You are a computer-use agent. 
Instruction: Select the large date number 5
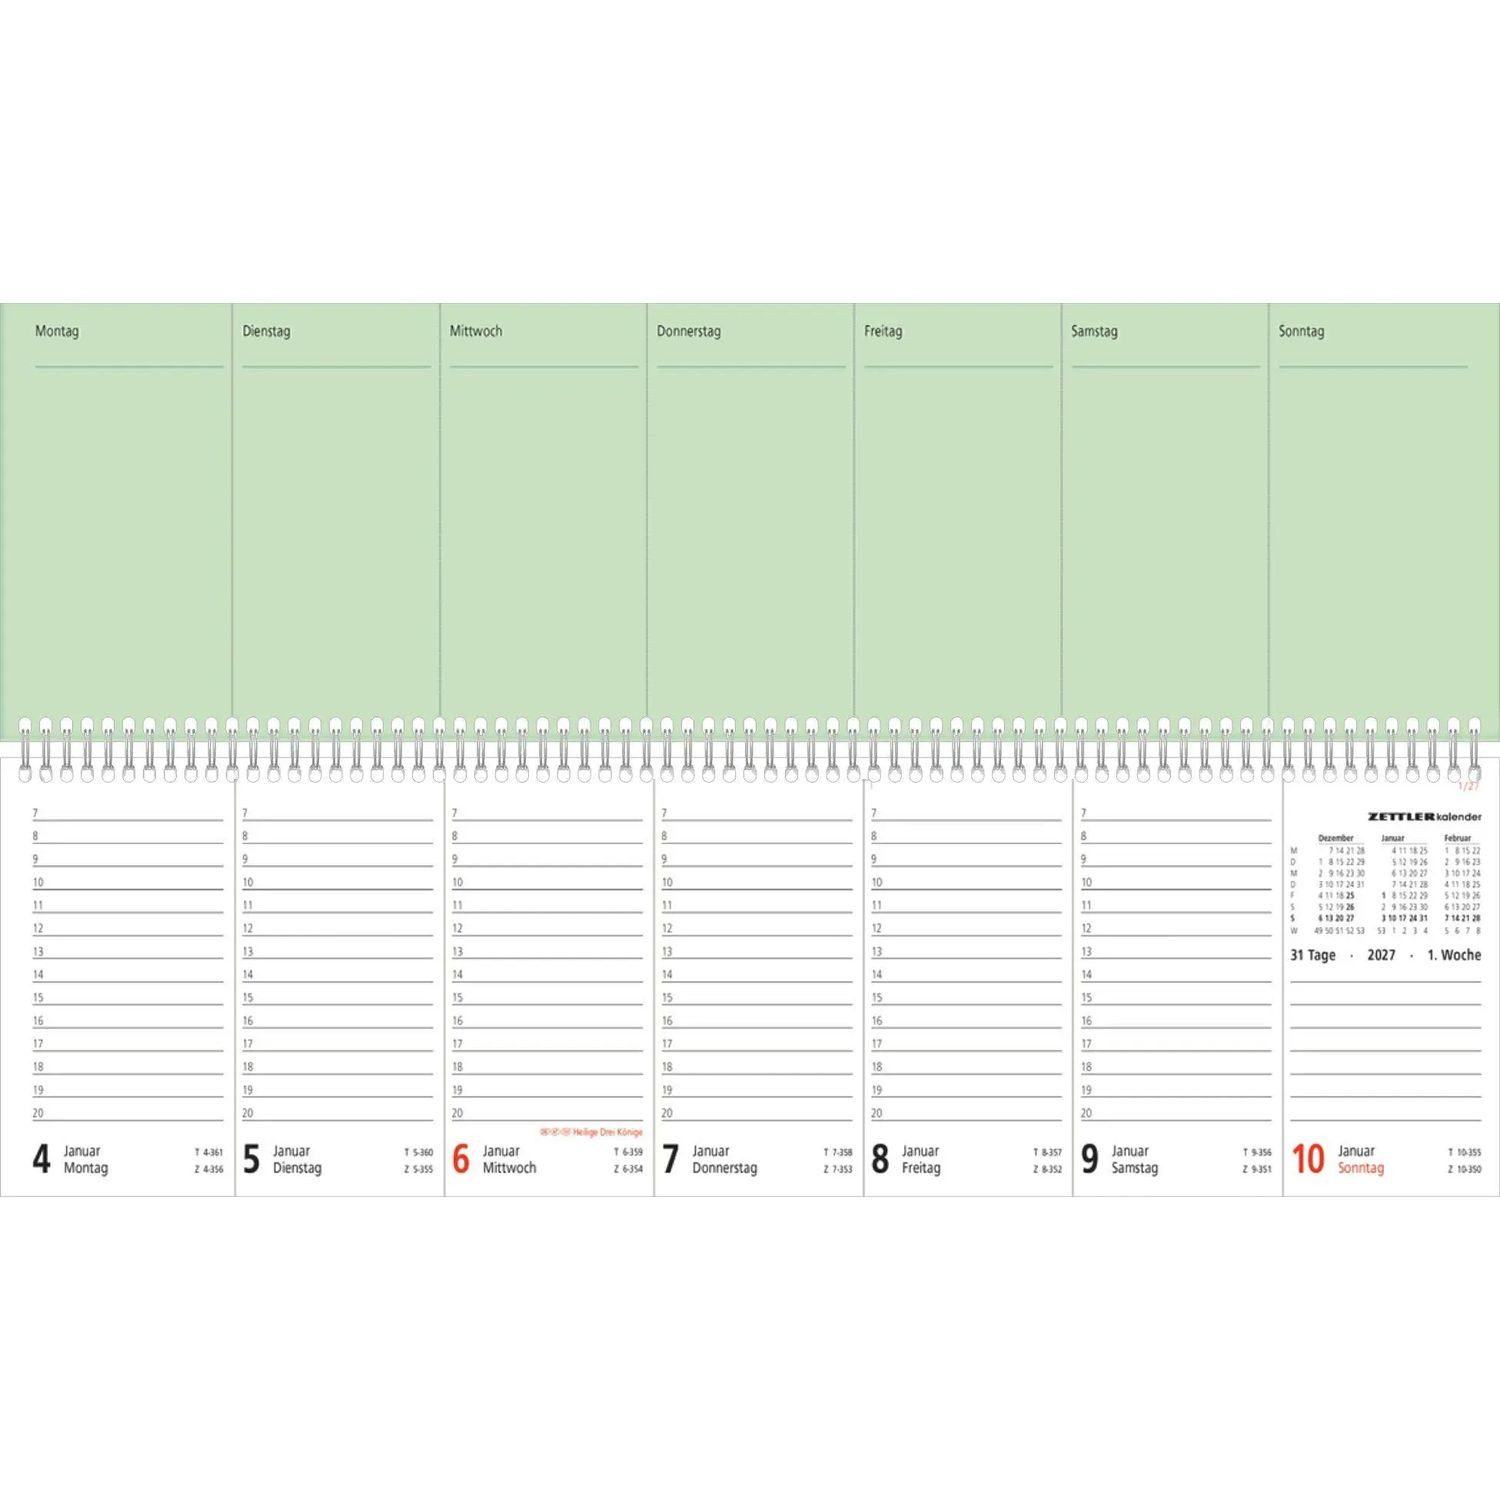click(251, 1159)
